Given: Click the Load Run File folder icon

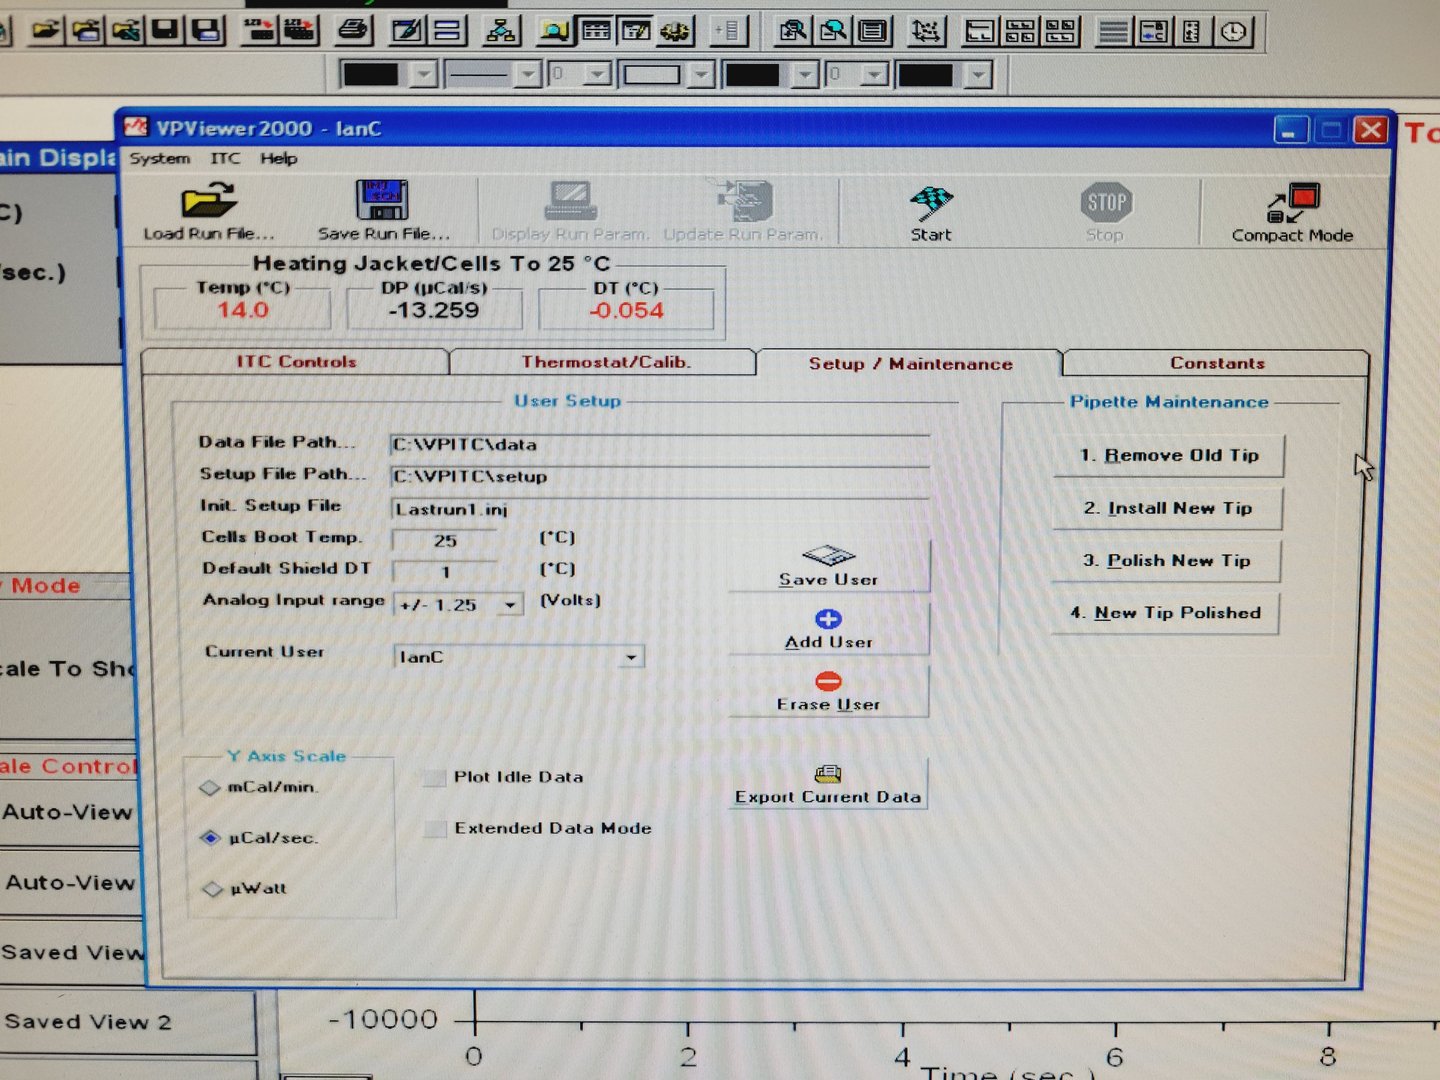Looking at the screenshot, I should pos(208,200).
